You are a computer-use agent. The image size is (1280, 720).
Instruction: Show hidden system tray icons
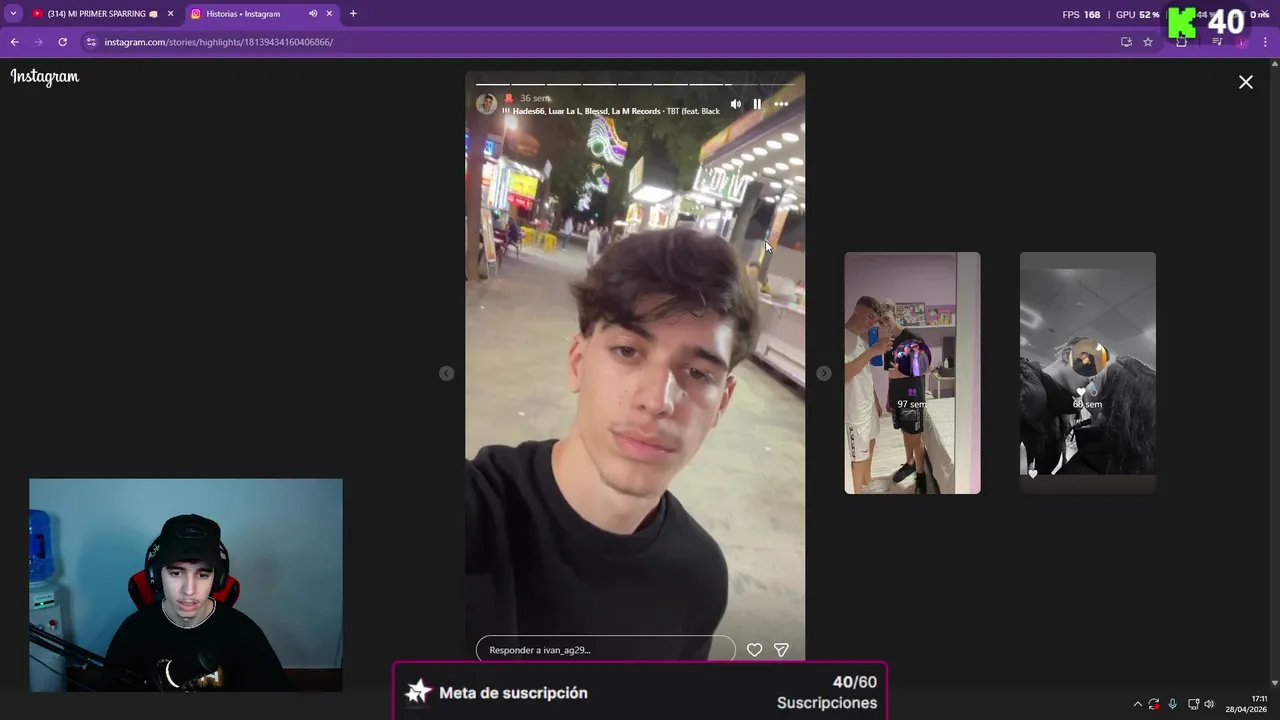(x=1137, y=704)
